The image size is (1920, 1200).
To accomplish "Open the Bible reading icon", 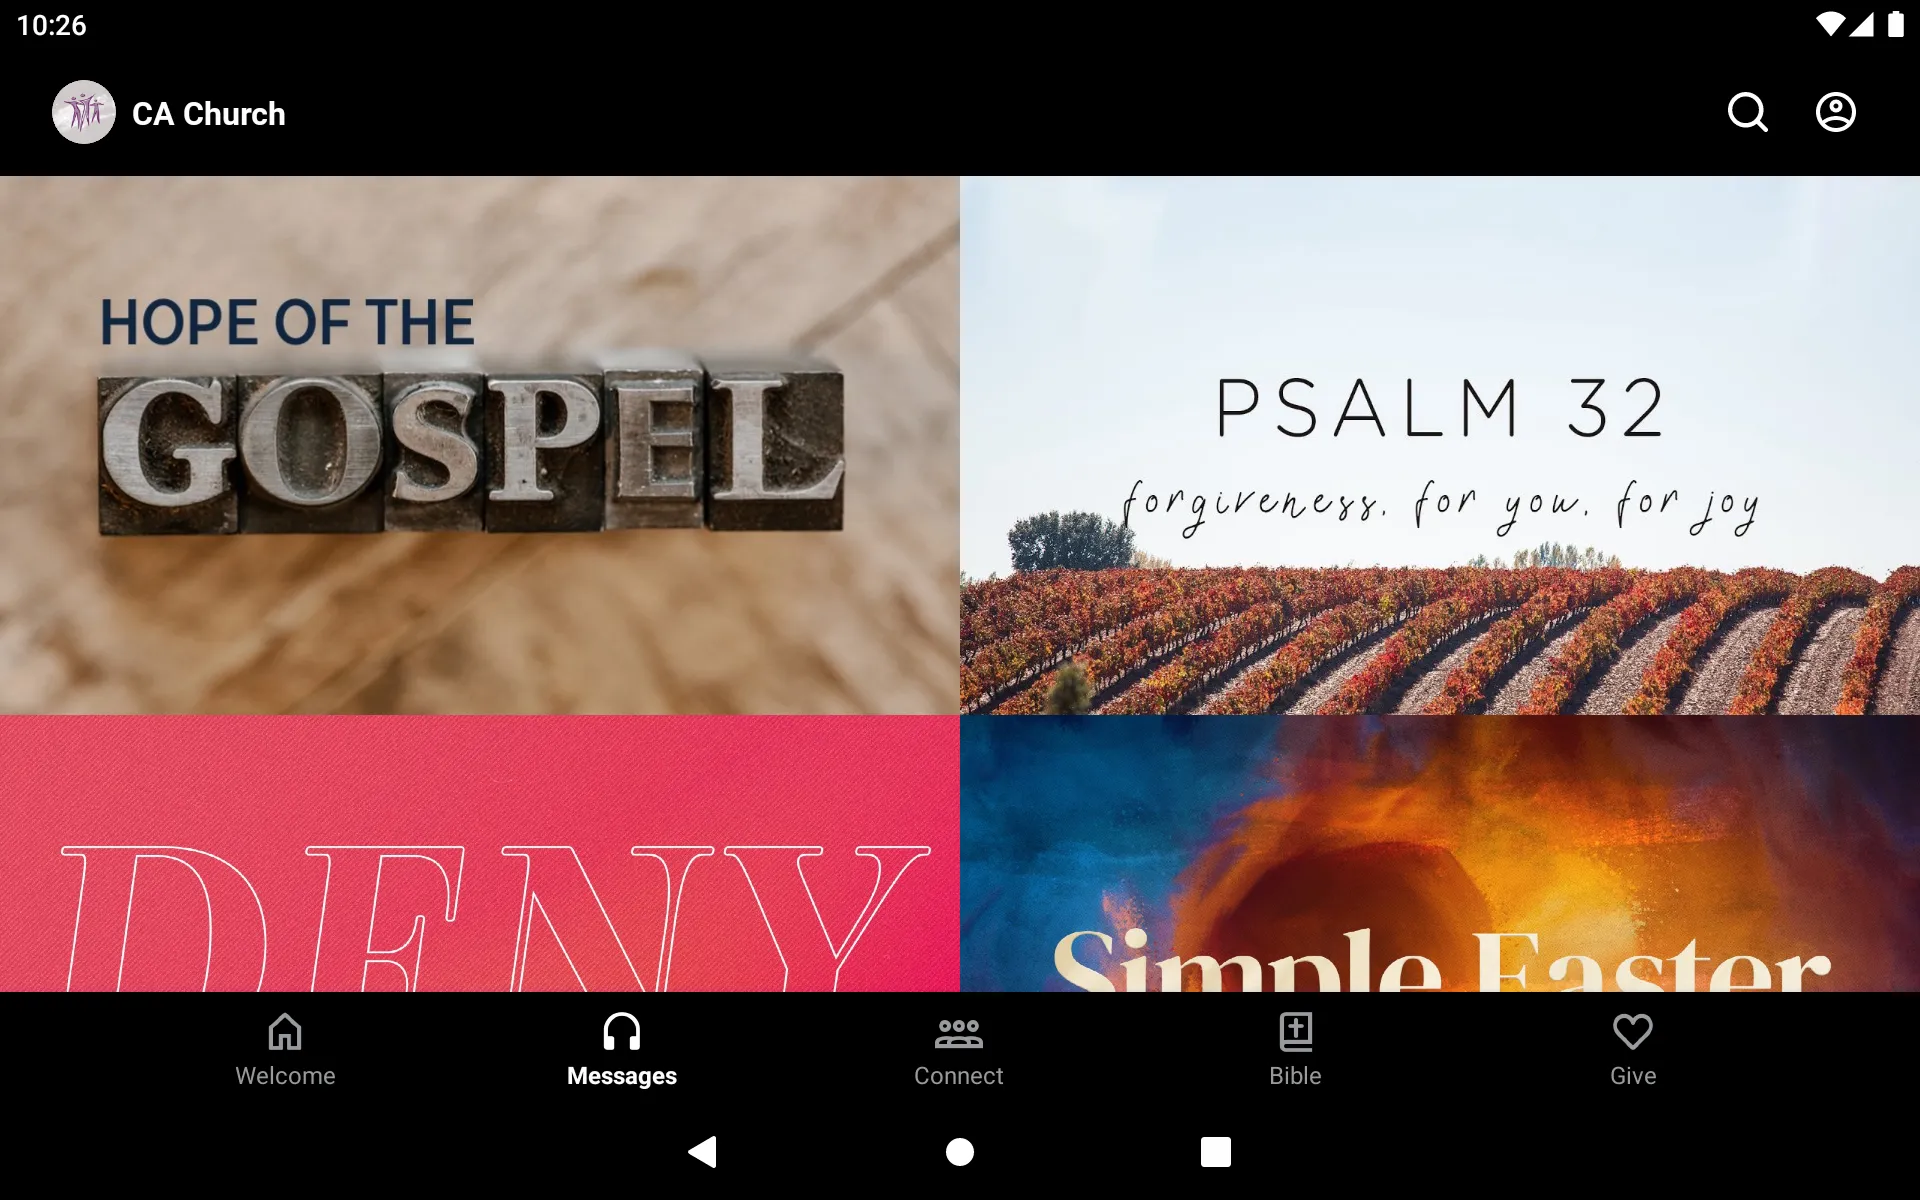I will (x=1295, y=1047).
